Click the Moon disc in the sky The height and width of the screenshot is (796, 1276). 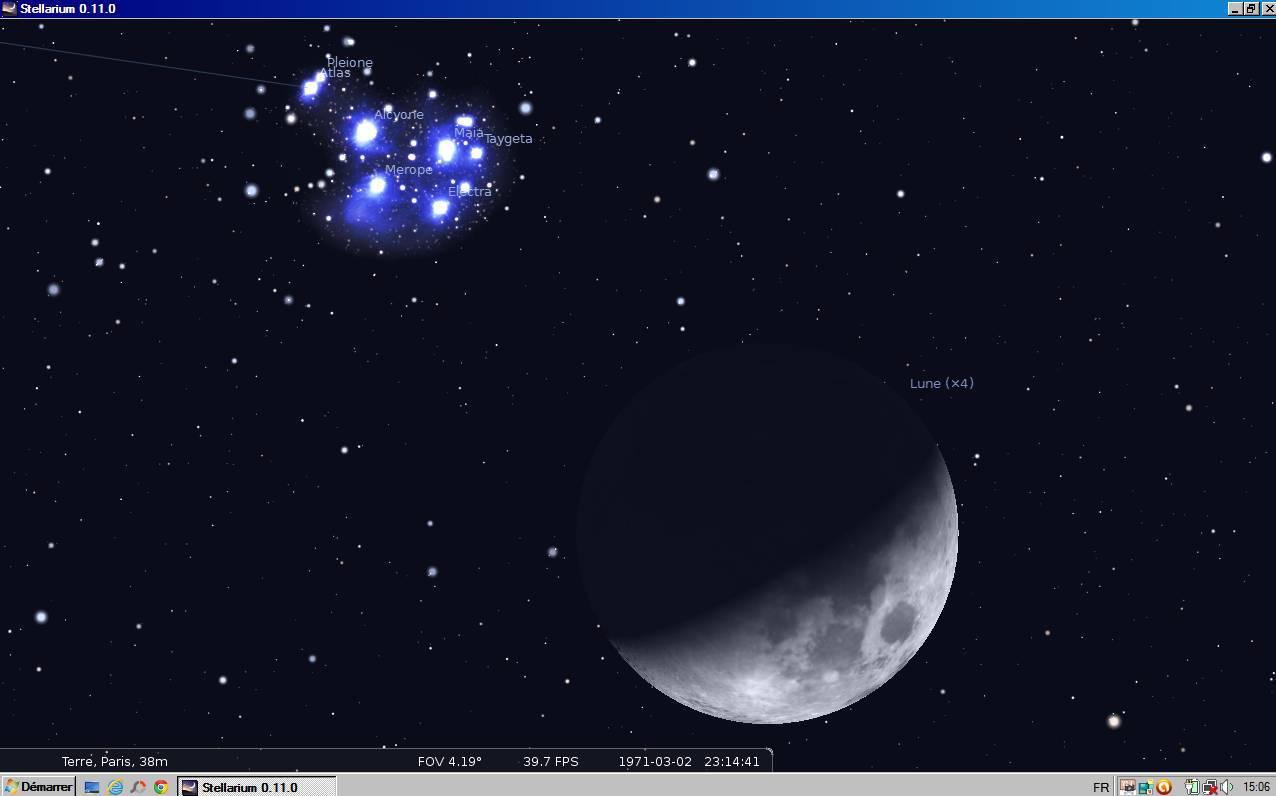(767, 533)
